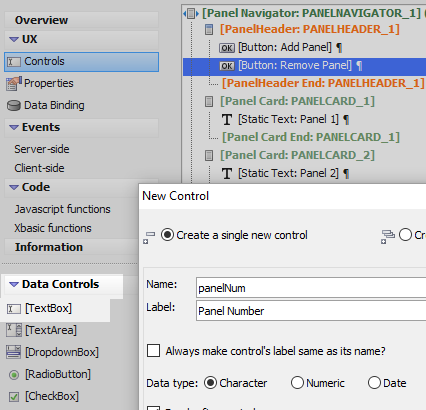Enable 'Always make control's label same as its name'

(153, 351)
